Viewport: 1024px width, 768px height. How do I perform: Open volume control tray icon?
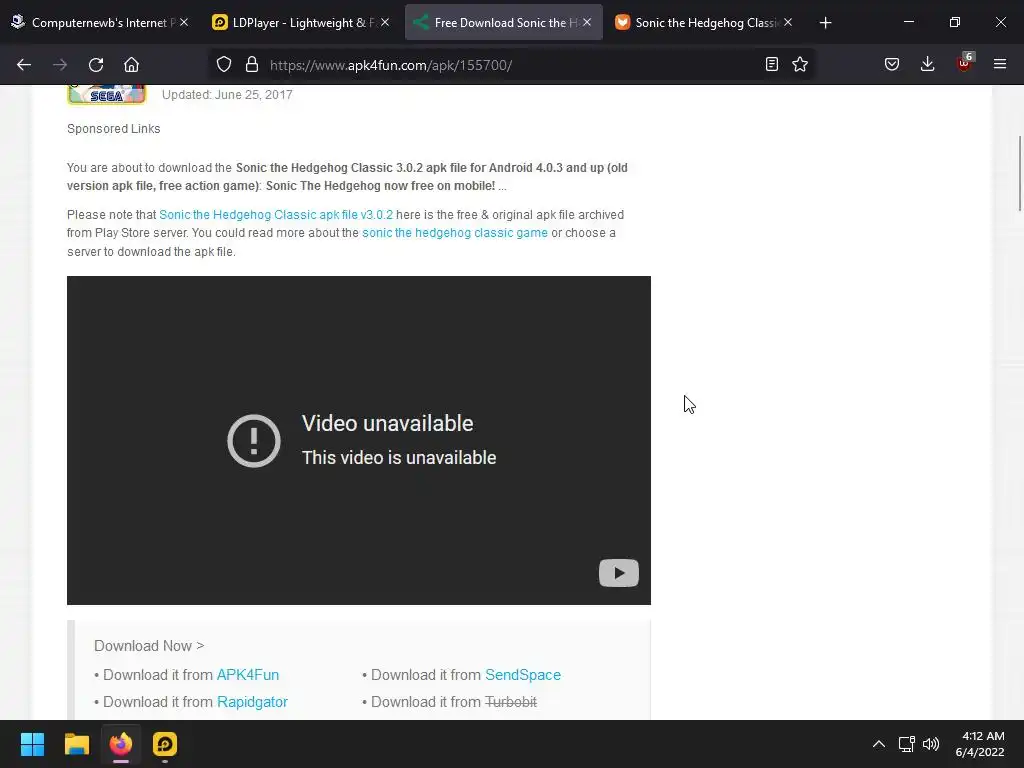pyautogui.click(x=931, y=744)
